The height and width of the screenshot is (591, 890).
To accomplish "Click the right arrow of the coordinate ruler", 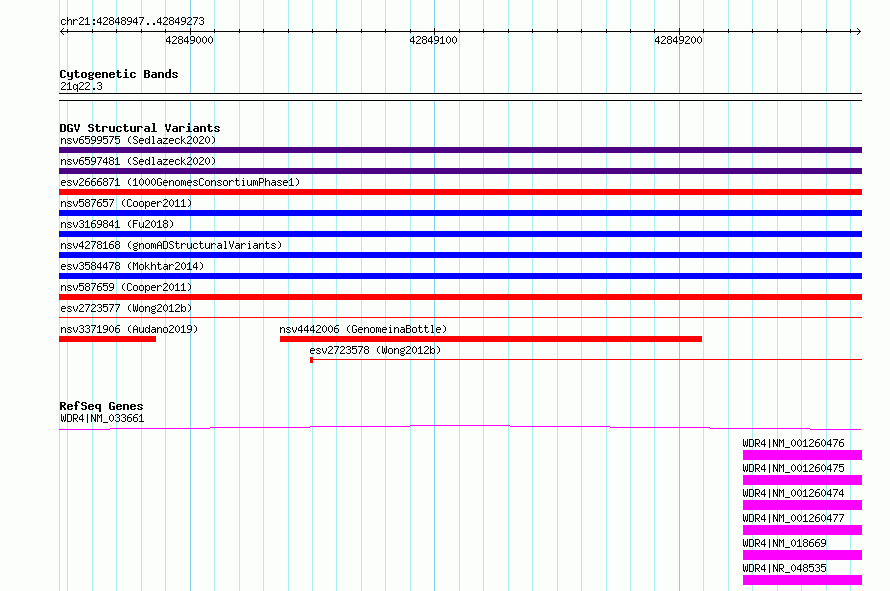I will coord(858,31).
